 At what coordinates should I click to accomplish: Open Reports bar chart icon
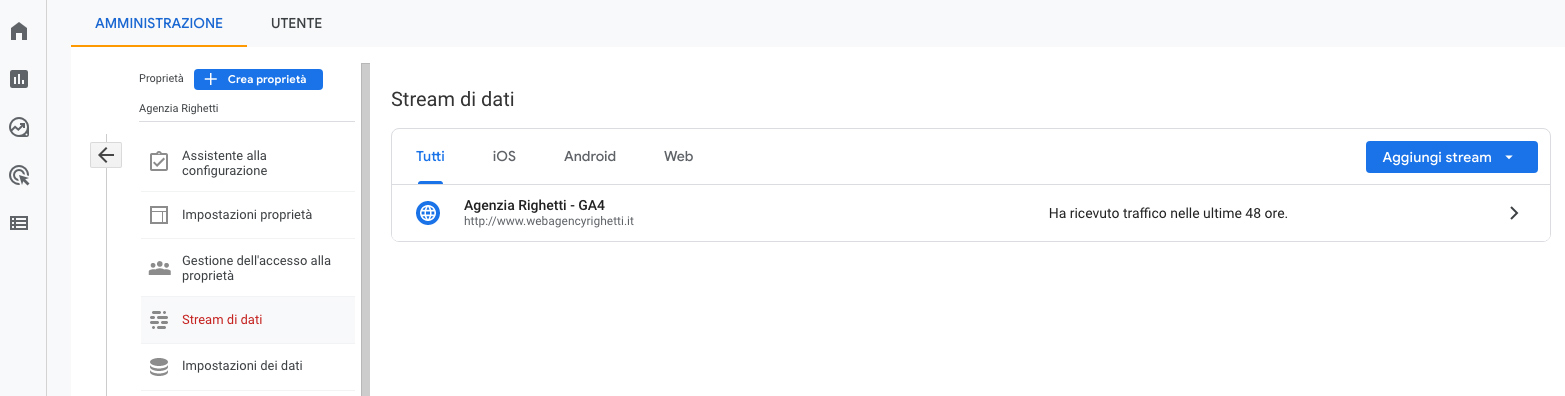click(x=19, y=79)
